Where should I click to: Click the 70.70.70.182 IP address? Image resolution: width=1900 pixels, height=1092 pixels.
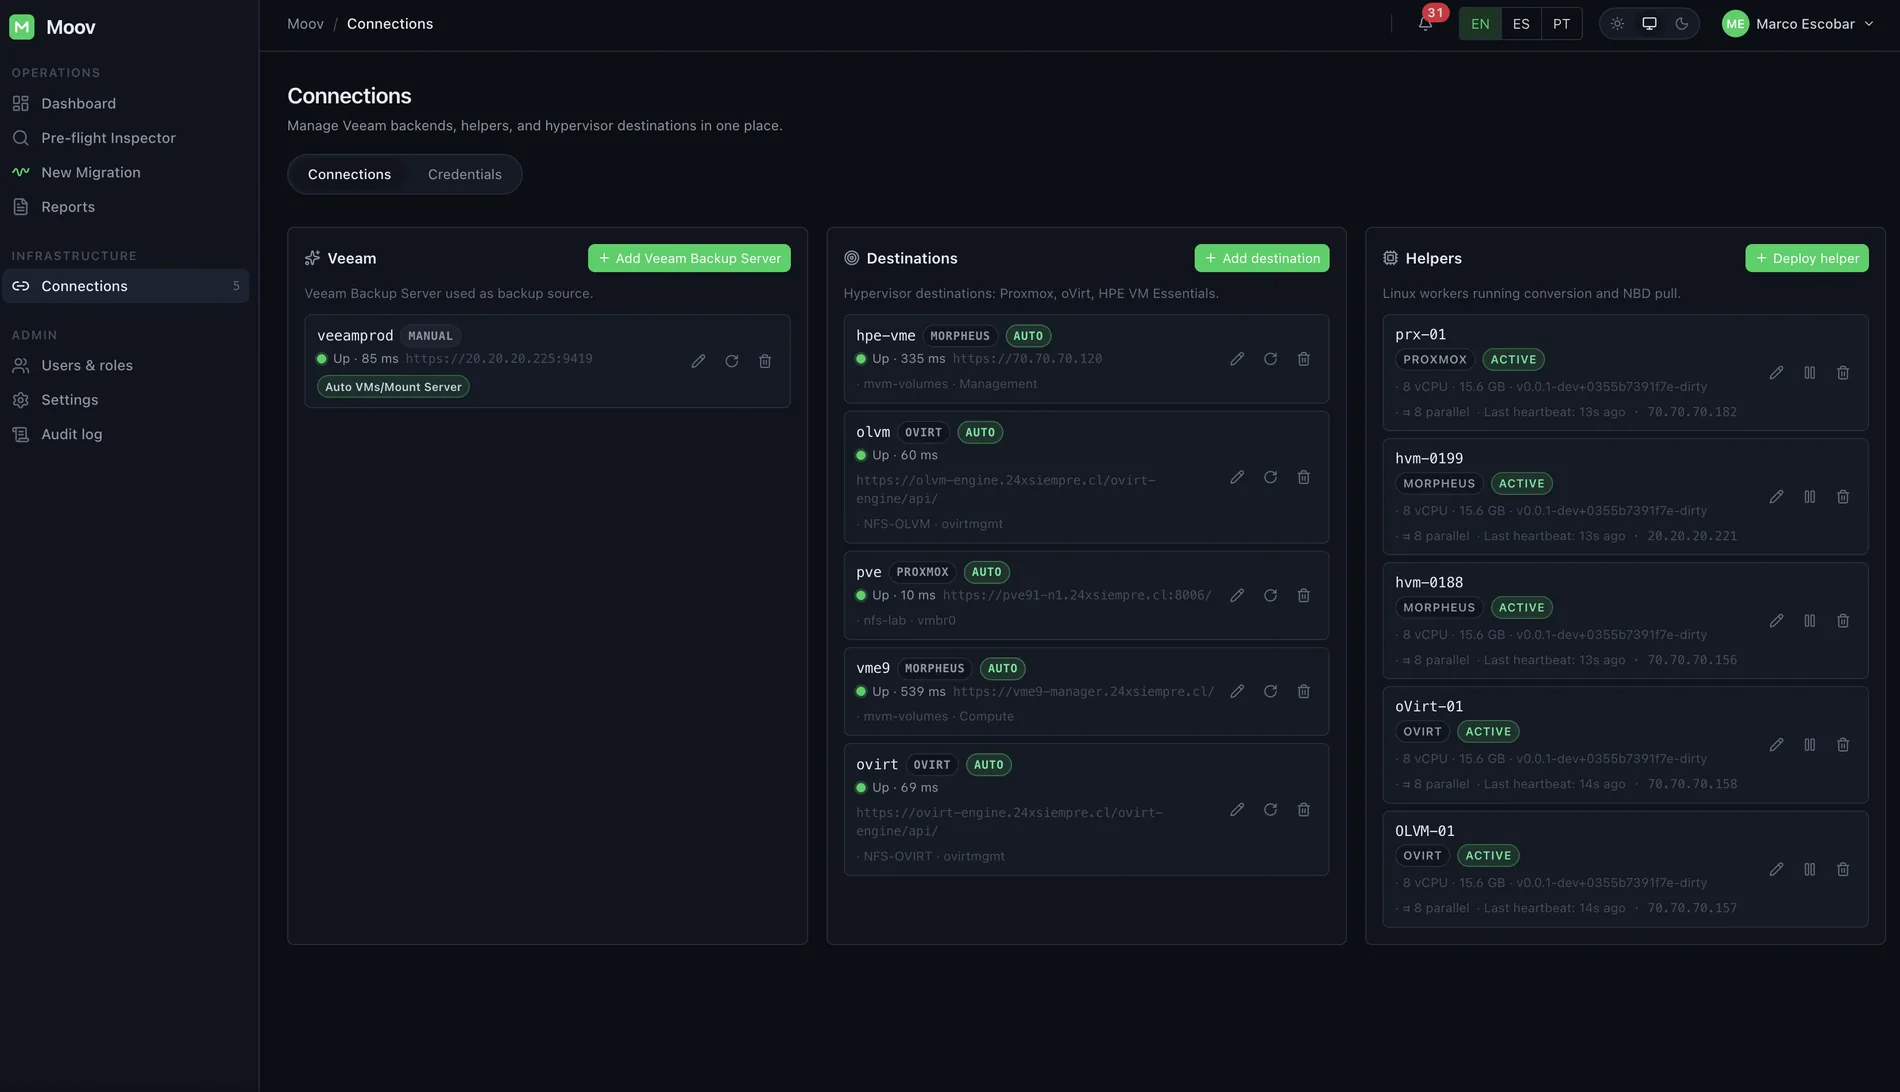click(x=1691, y=412)
